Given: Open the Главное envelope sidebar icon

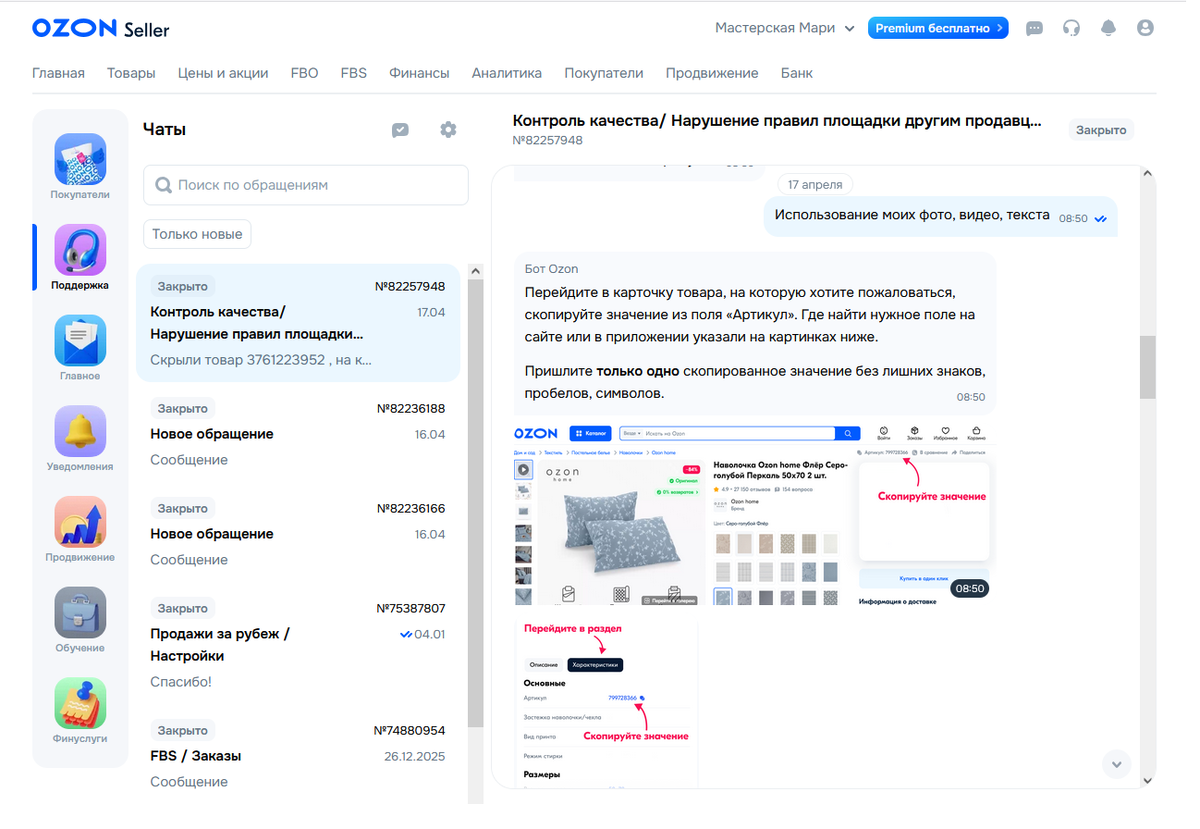Looking at the screenshot, I should 80,341.
